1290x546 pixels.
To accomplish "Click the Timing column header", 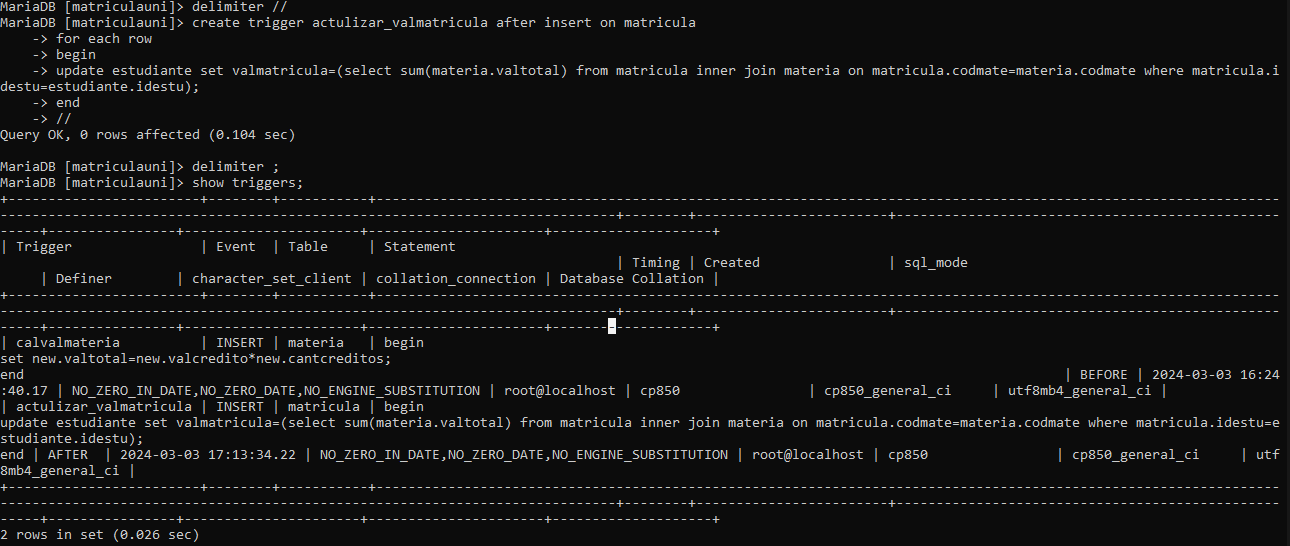I will click(655, 263).
